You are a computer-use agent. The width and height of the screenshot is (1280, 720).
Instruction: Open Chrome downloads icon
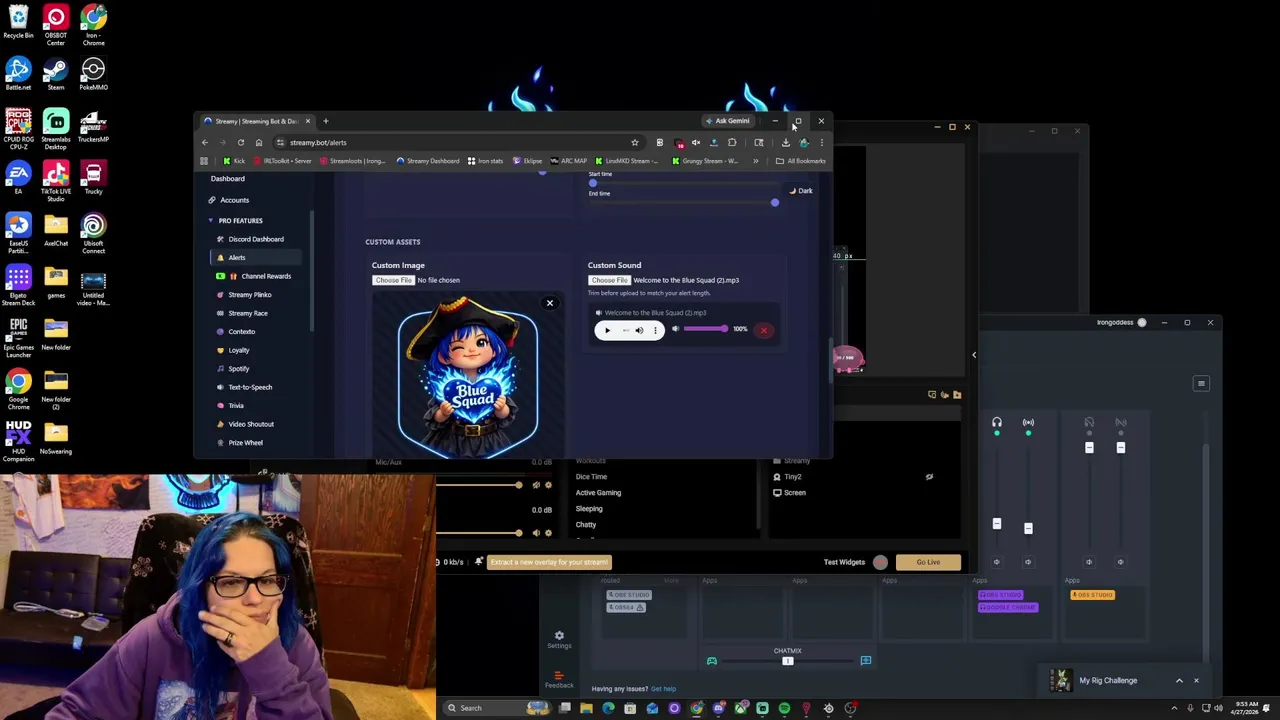click(785, 142)
